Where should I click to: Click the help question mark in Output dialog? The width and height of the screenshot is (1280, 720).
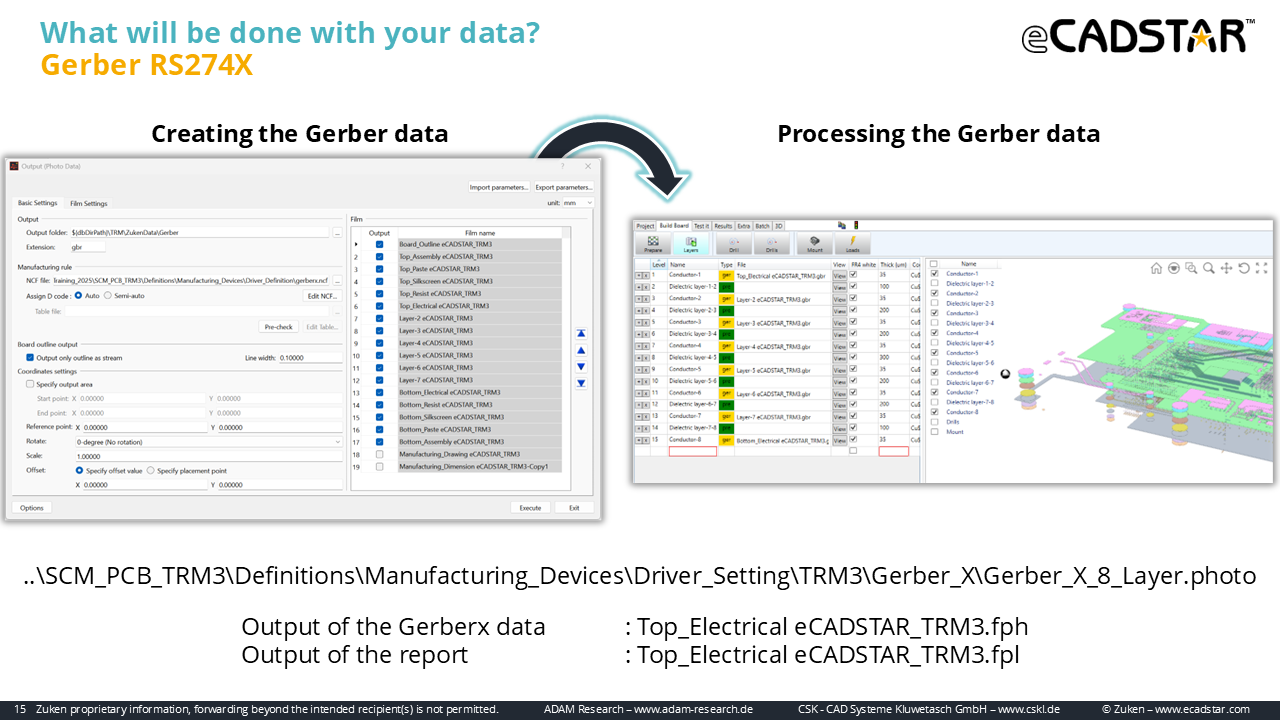tap(562, 166)
